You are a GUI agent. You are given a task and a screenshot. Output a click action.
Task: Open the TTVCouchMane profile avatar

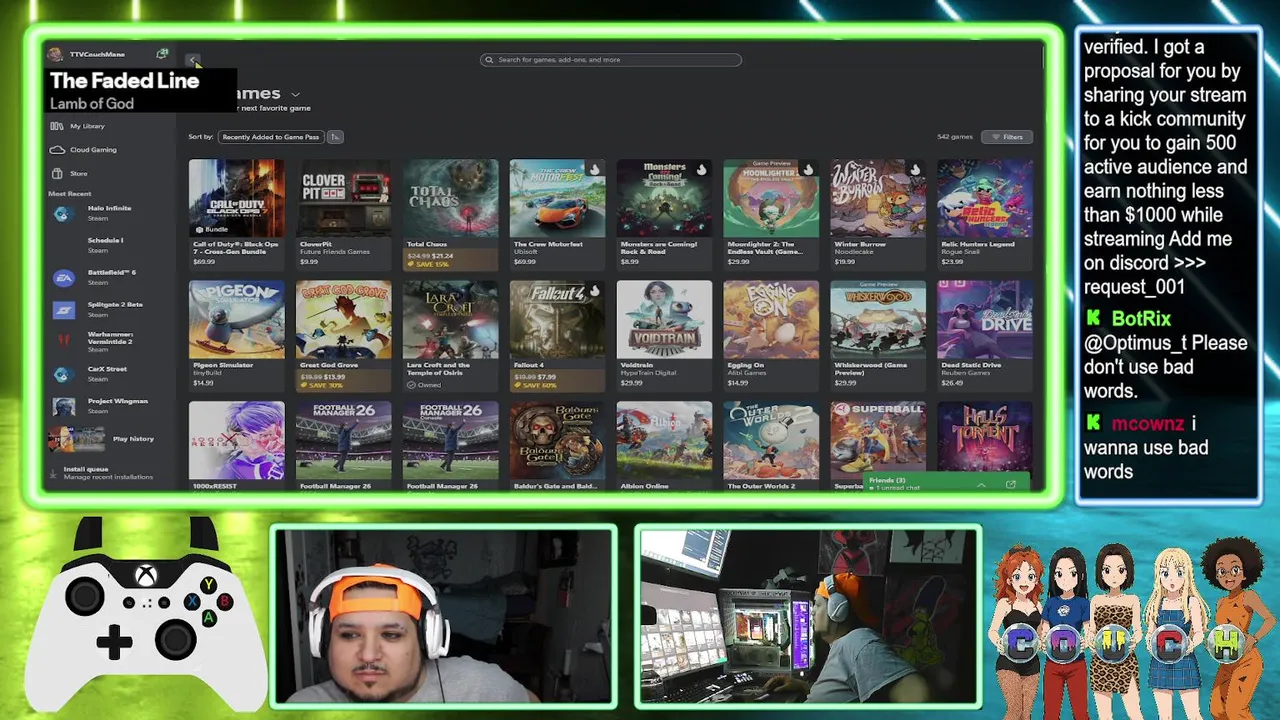tap(55, 54)
